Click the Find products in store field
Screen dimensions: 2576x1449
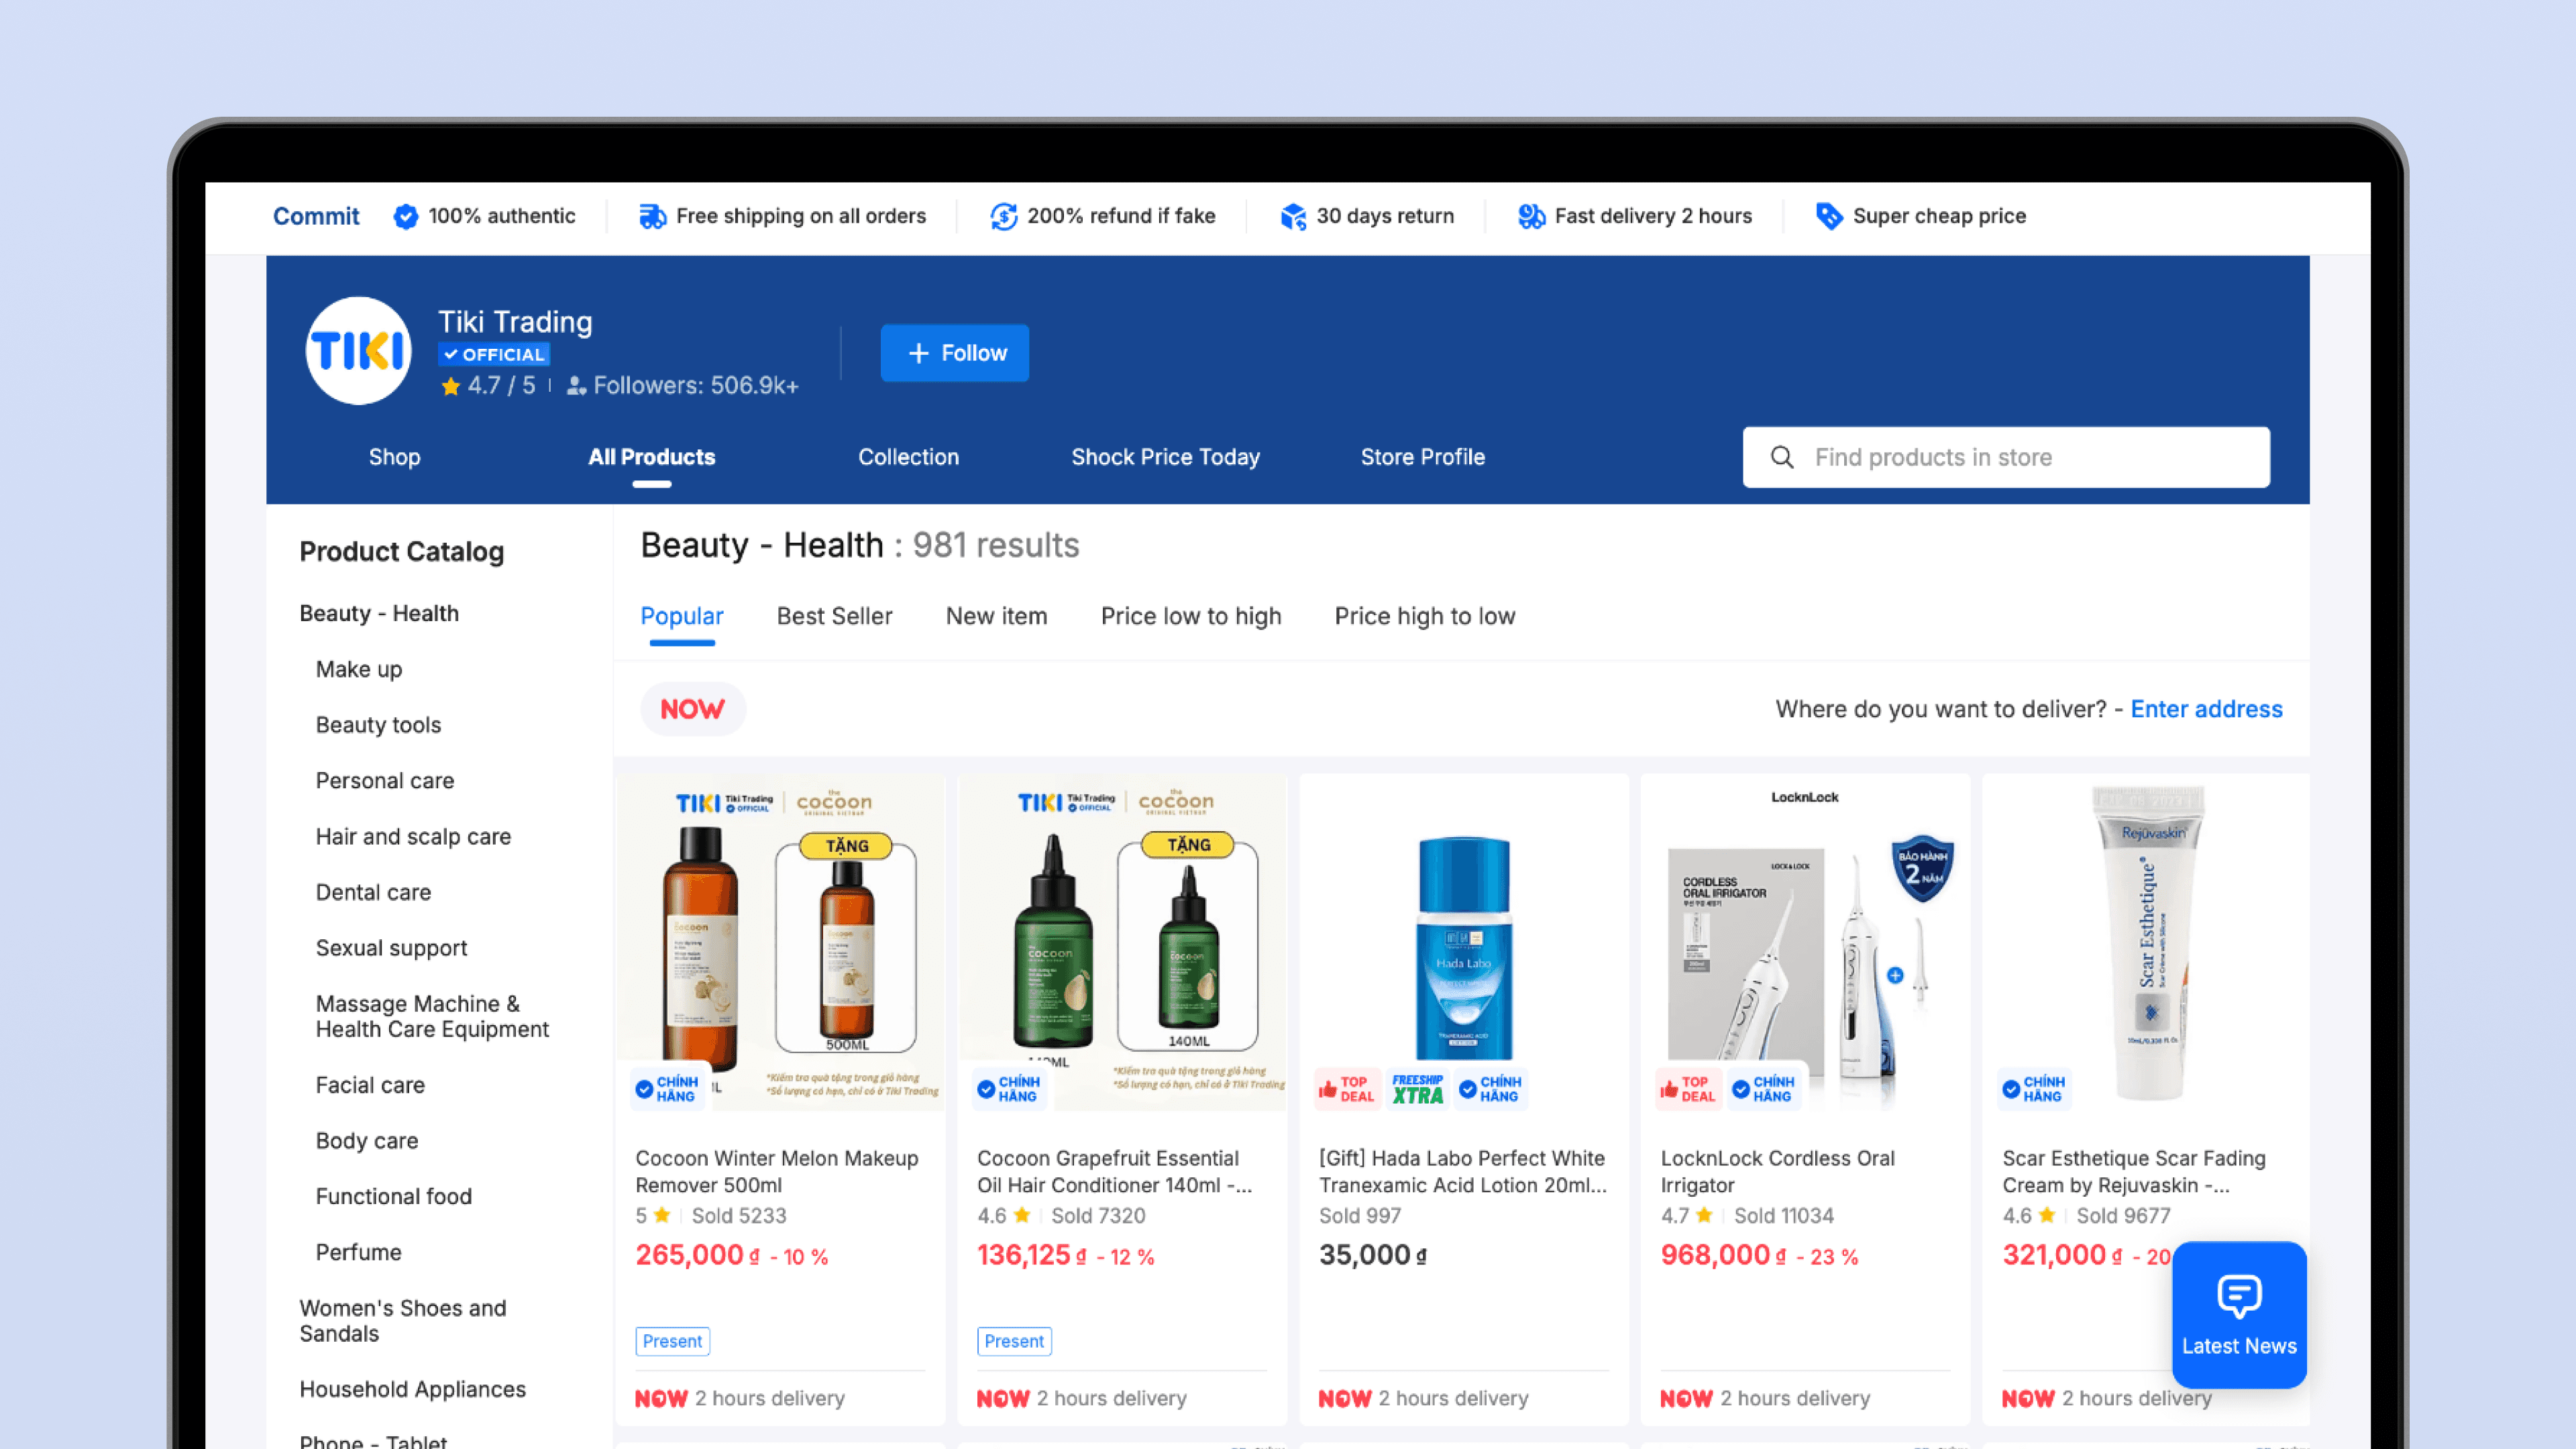[2006, 457]
